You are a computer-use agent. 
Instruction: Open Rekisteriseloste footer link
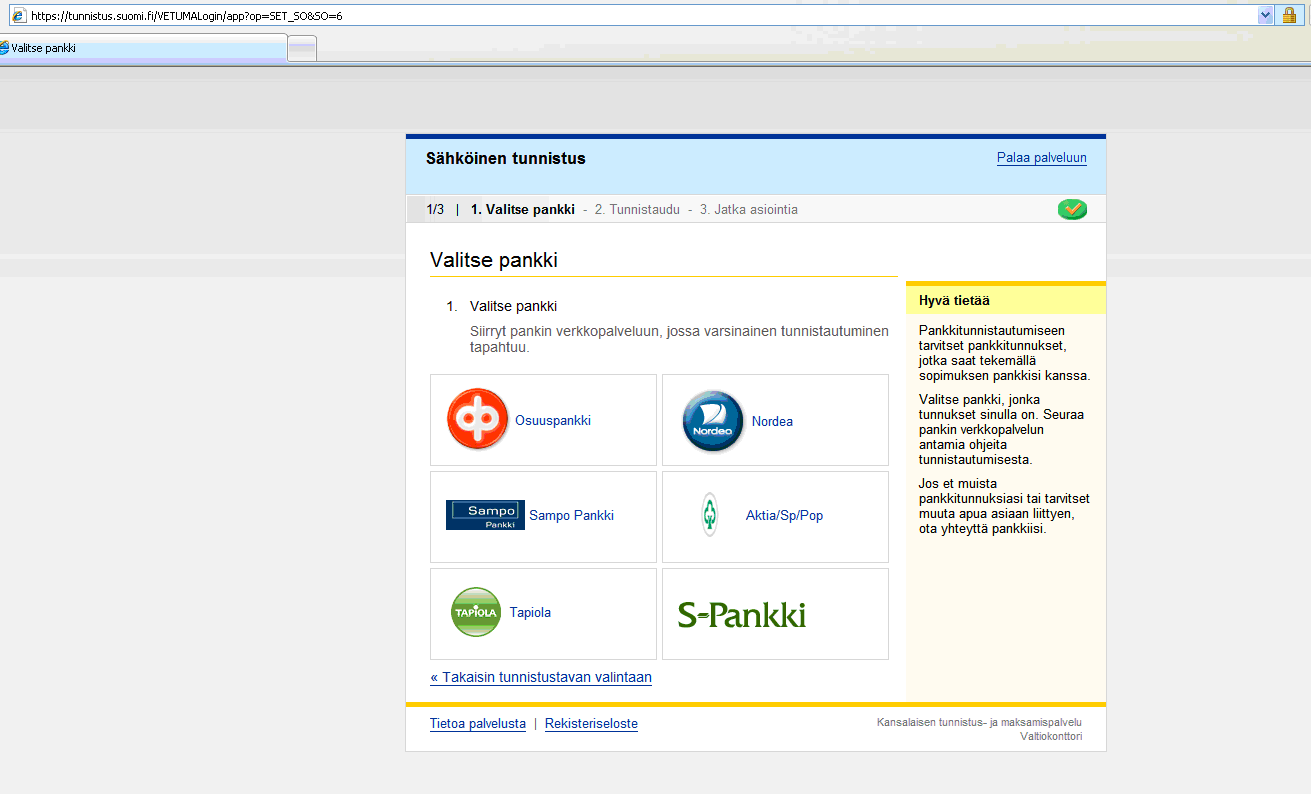591,724
